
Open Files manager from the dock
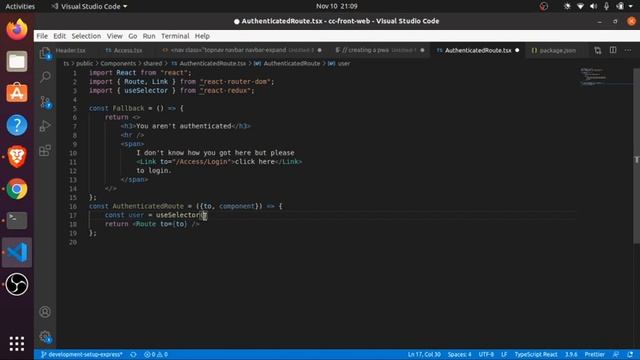click(x=17, y=61)
